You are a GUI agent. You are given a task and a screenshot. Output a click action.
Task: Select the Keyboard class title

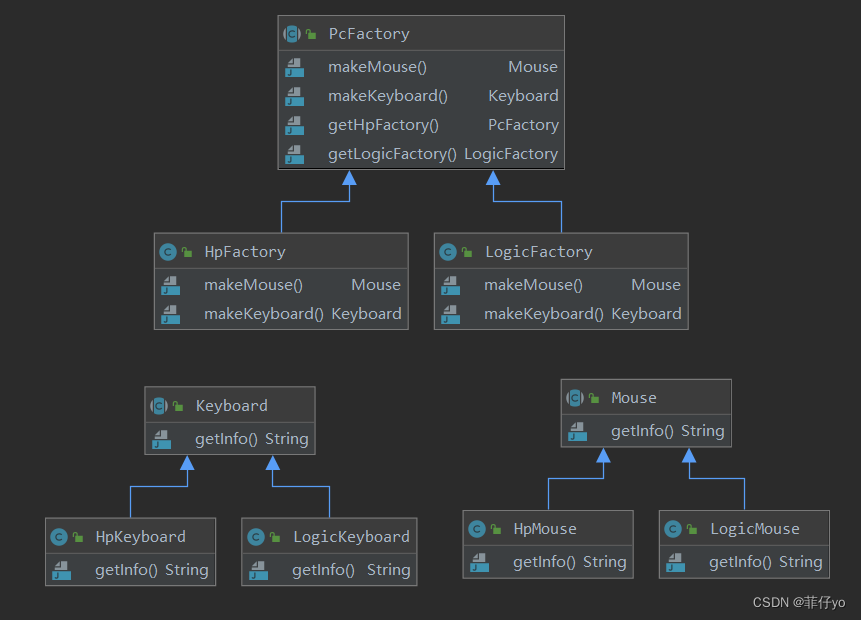pyautogui.click(x=232, y=406)
